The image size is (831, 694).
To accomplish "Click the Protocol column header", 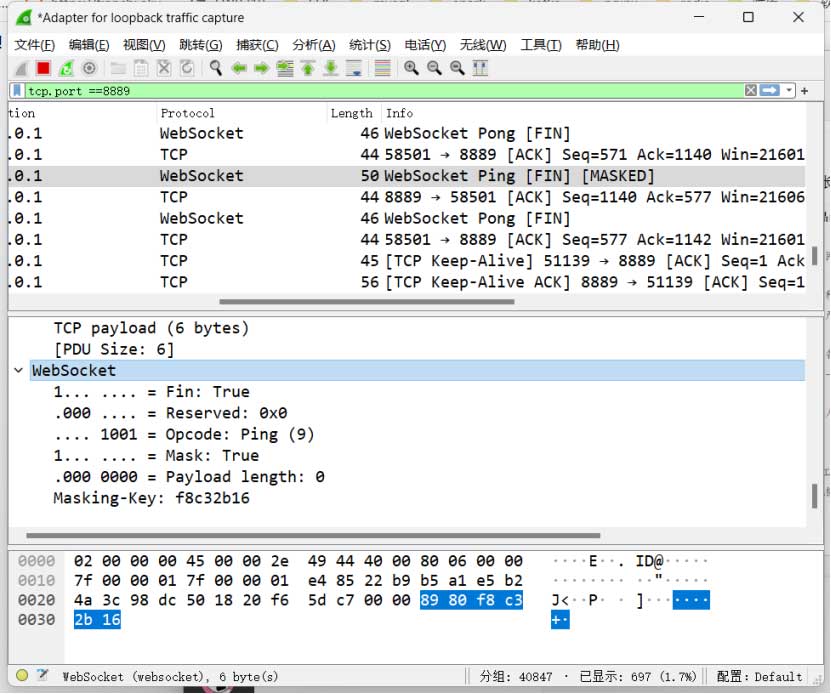I will pos(187,113).
